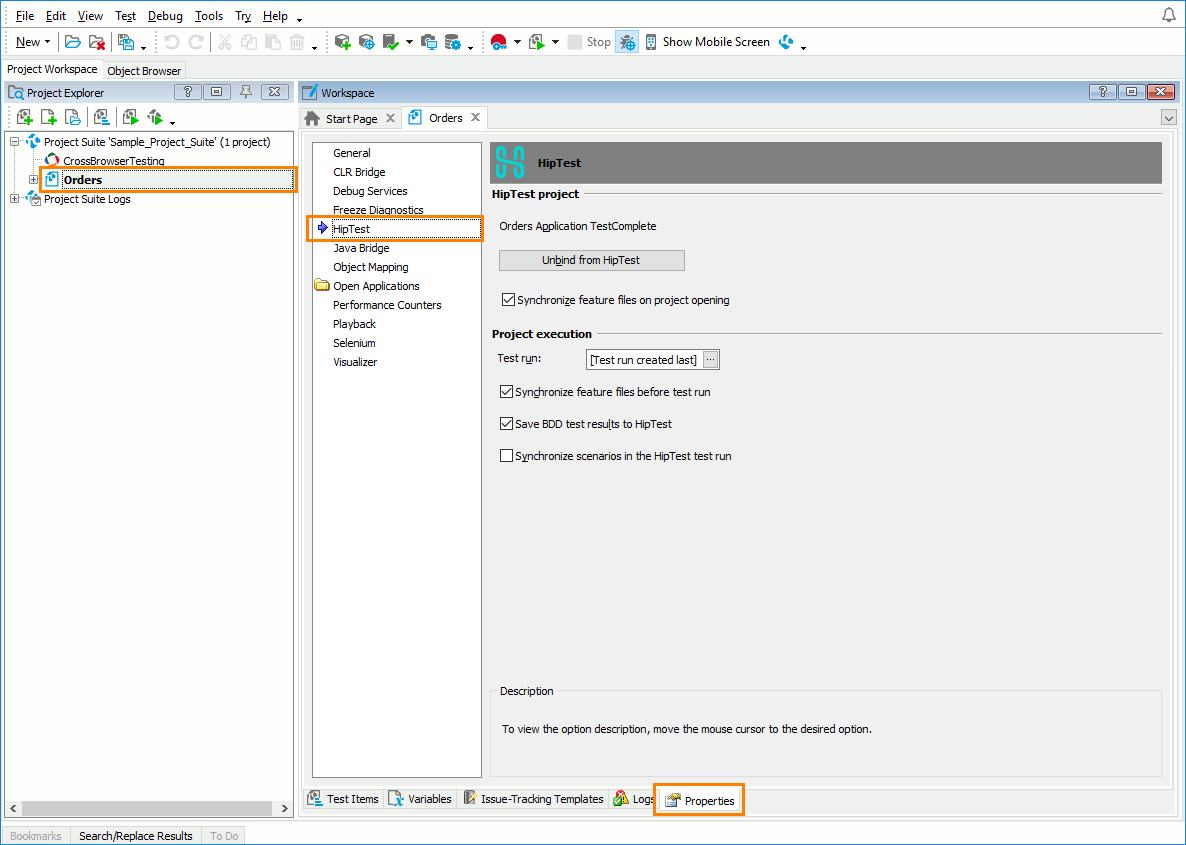
Task: Open the New dropdown arrow
Action: [x=48, y=42]
